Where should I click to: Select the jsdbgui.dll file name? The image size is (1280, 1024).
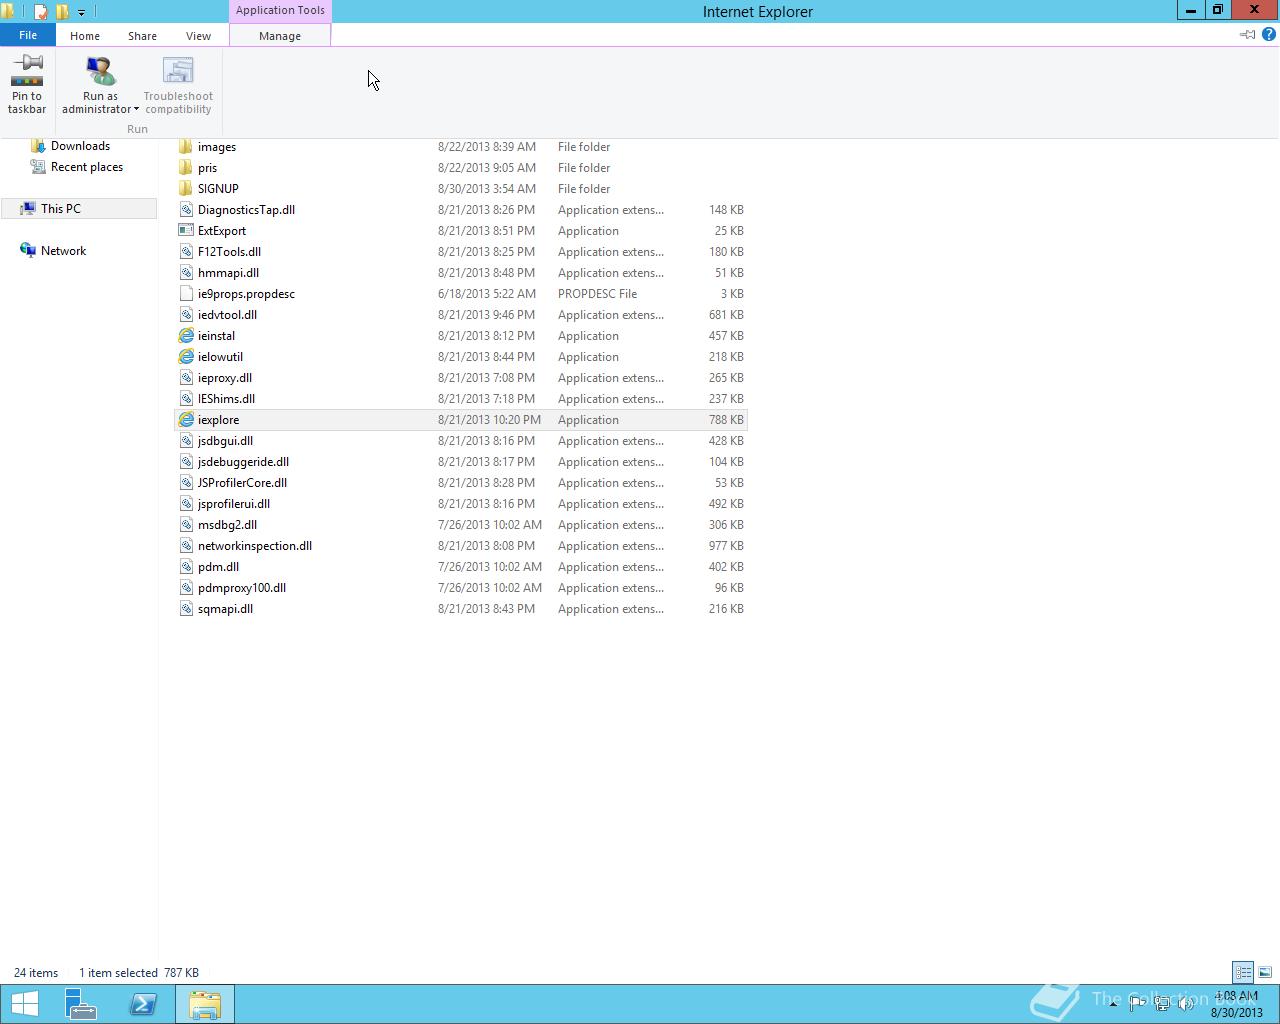225,441
